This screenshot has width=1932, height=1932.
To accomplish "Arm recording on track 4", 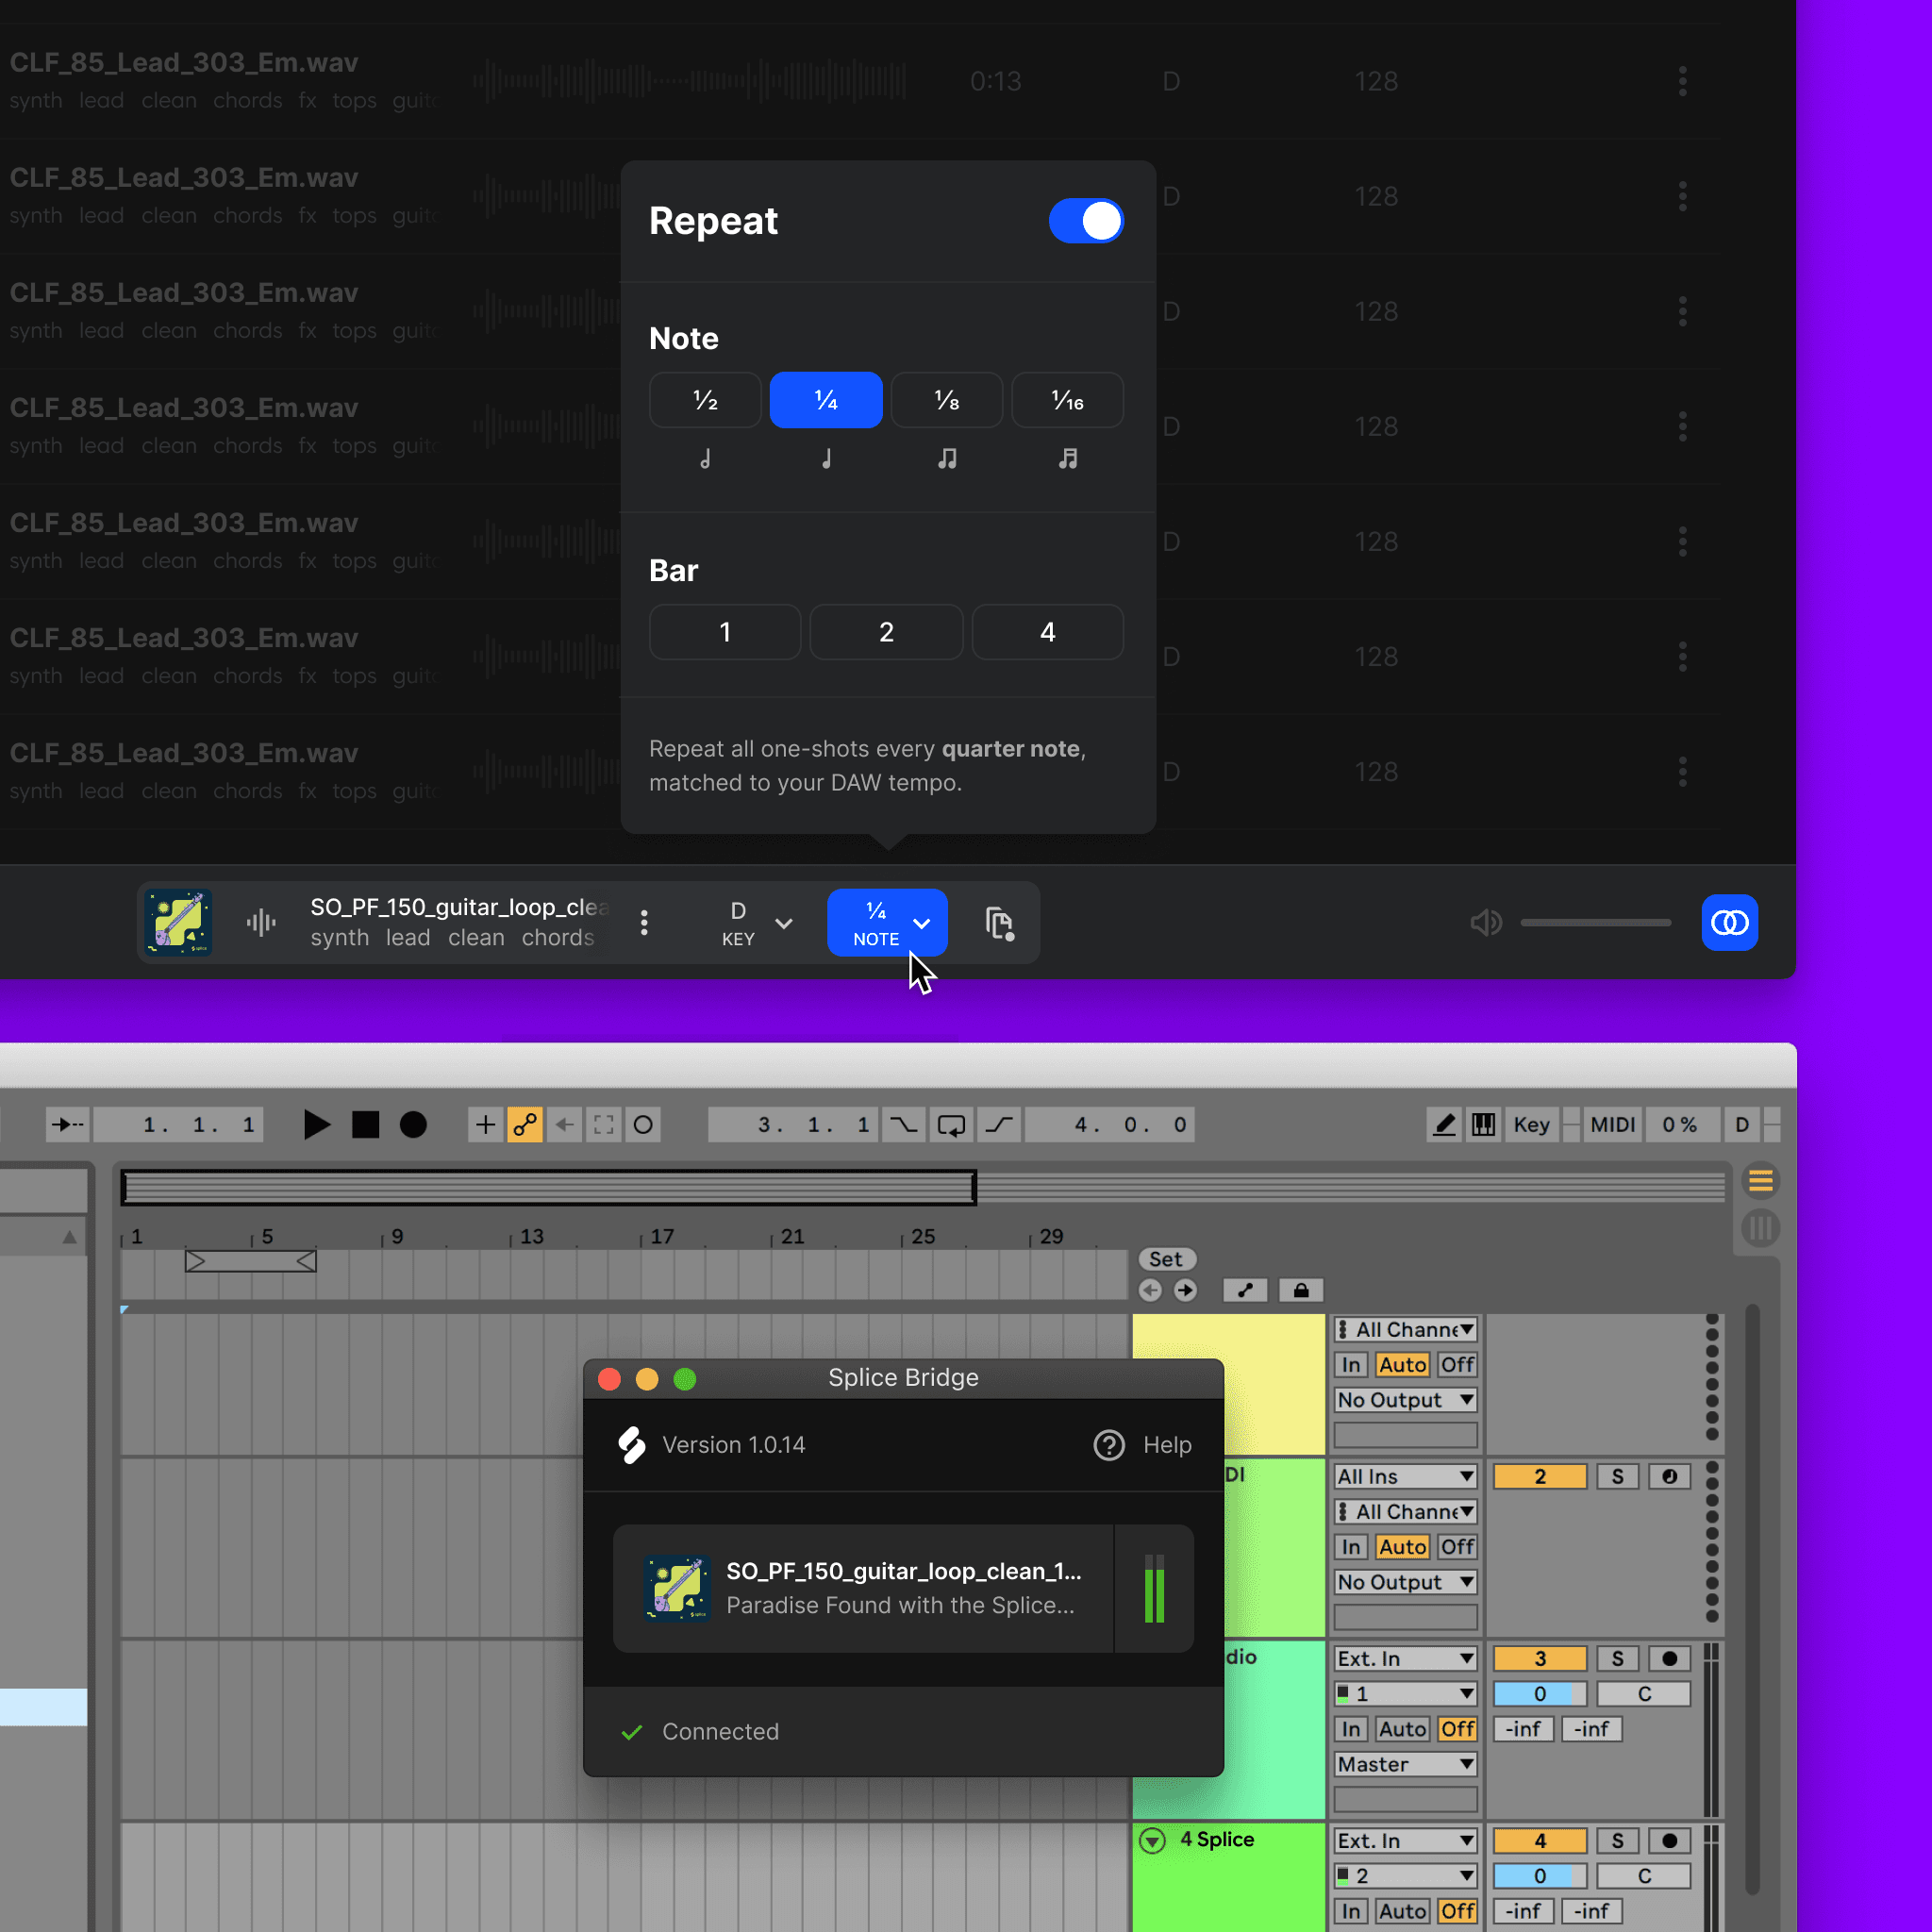I will point(1669,1841).
